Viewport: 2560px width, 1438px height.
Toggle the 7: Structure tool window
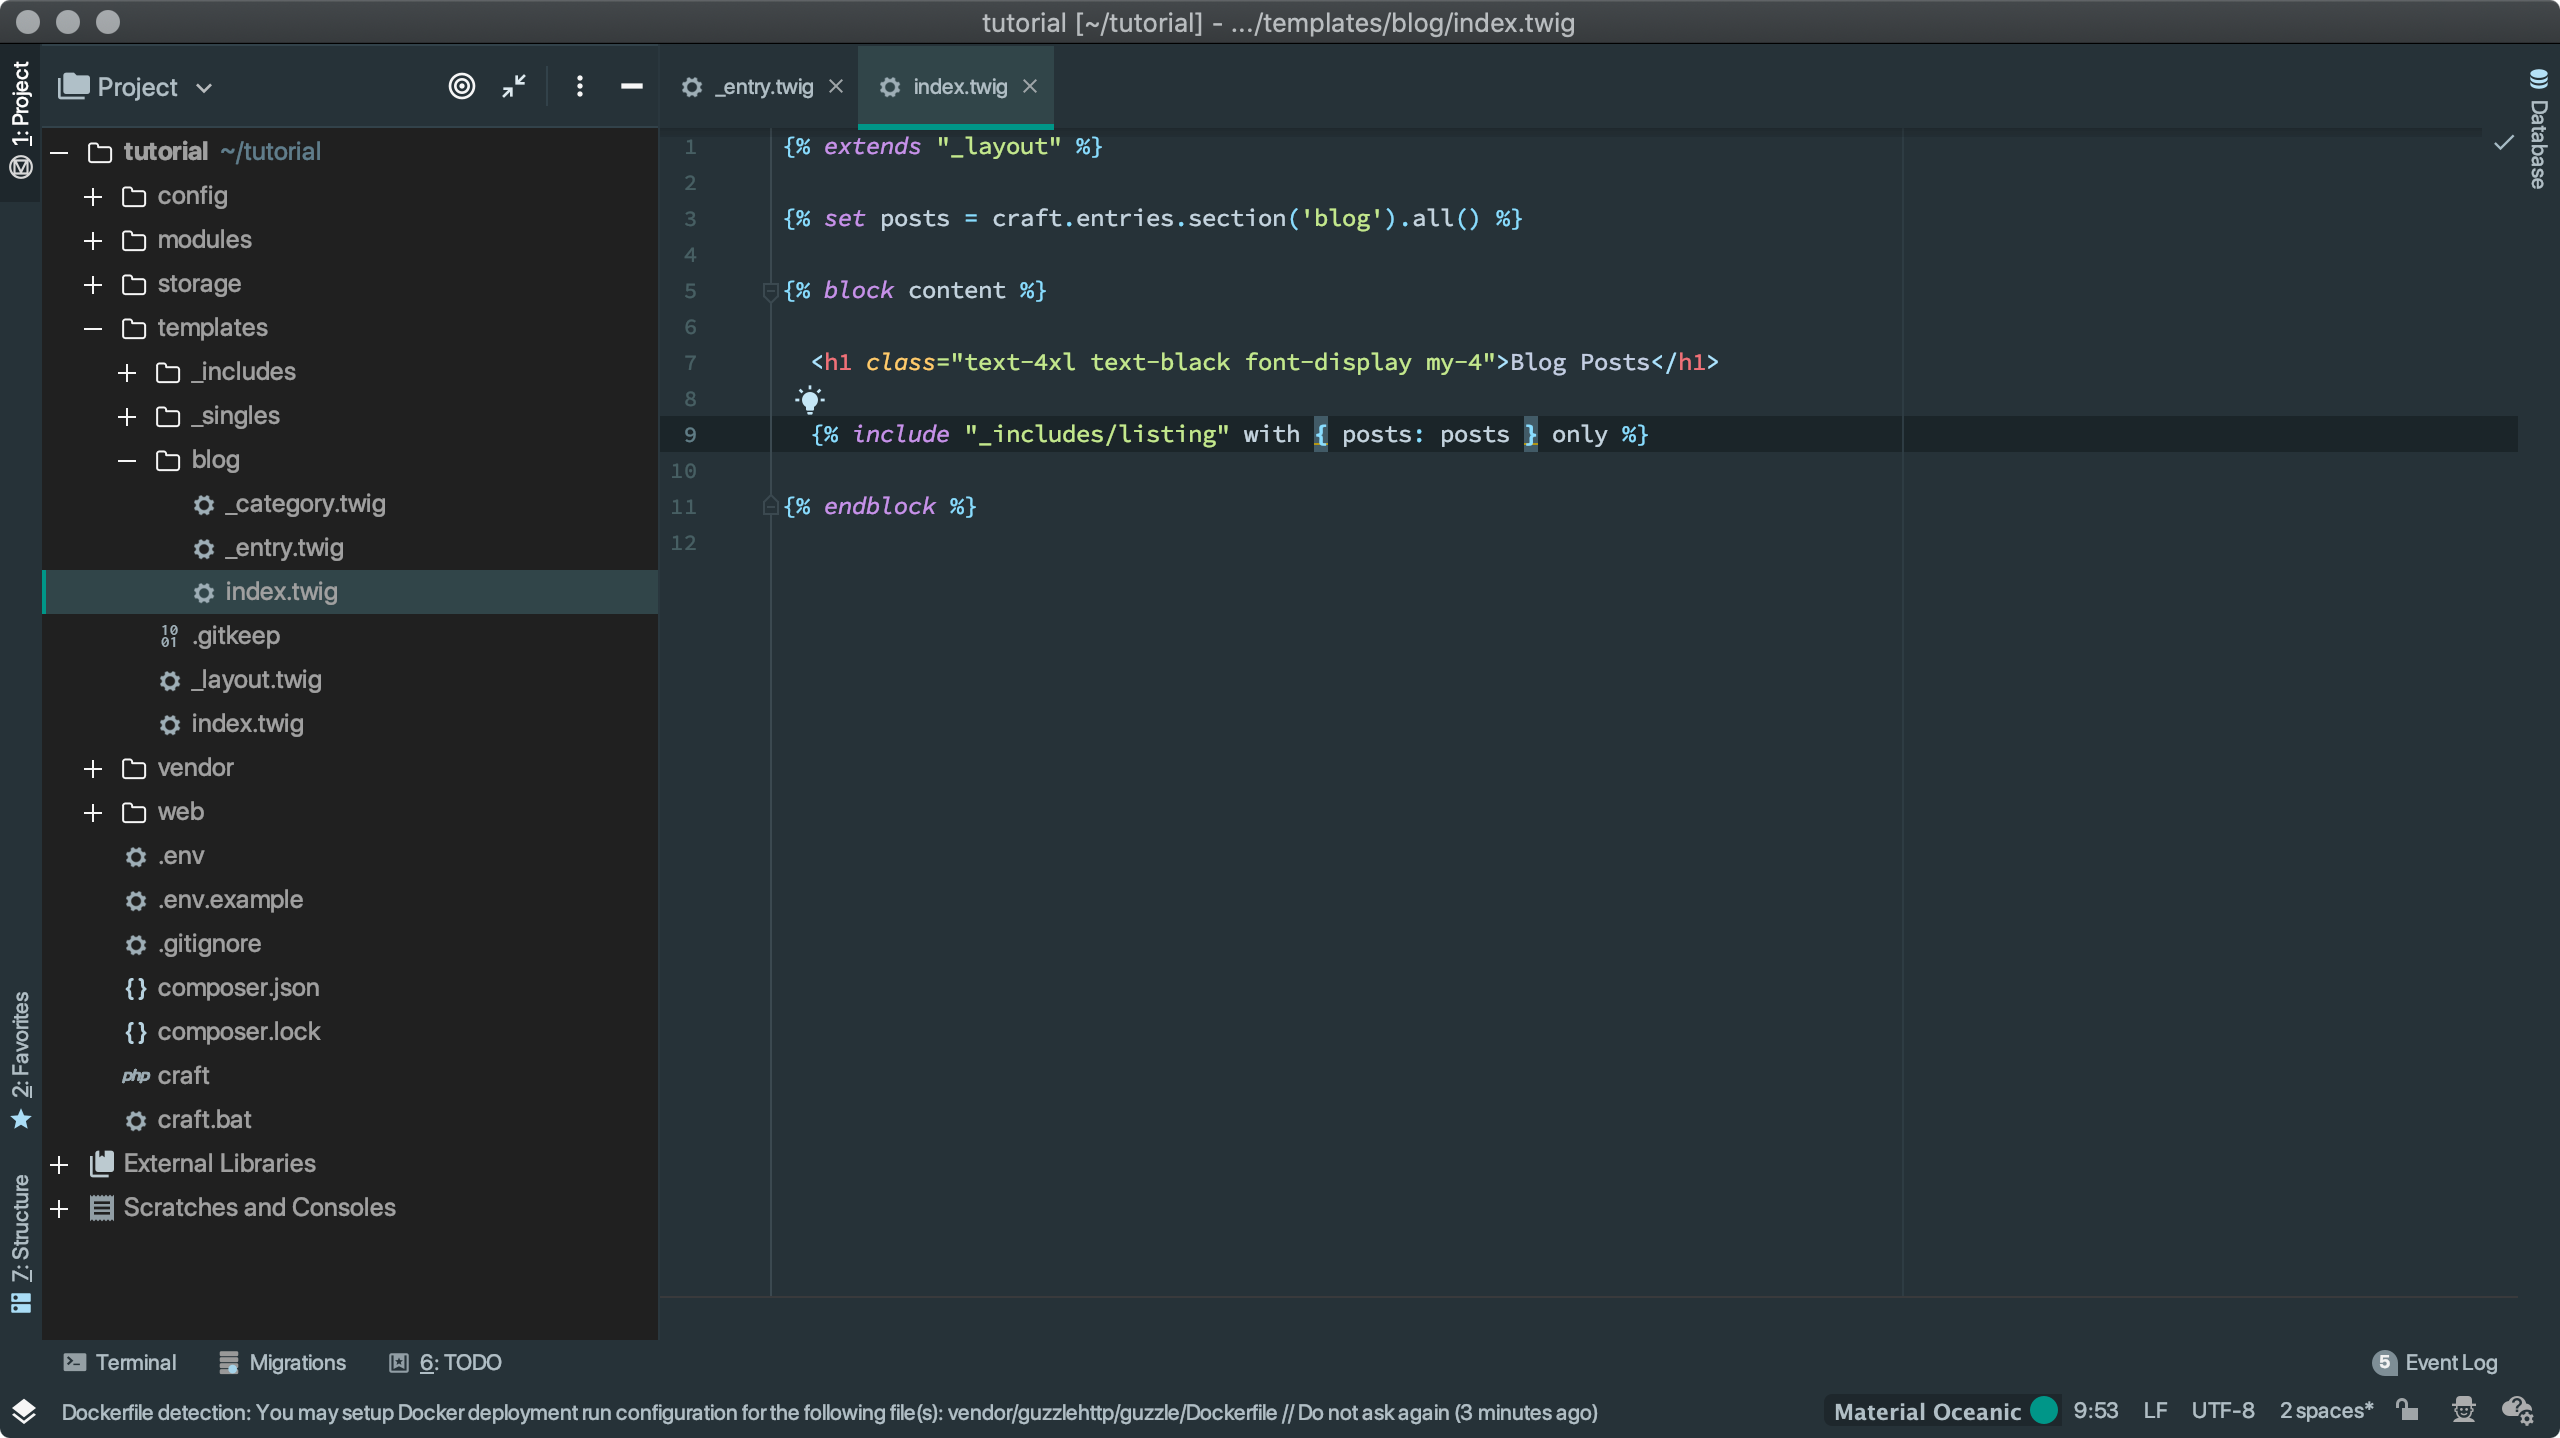coord(21,1242)
